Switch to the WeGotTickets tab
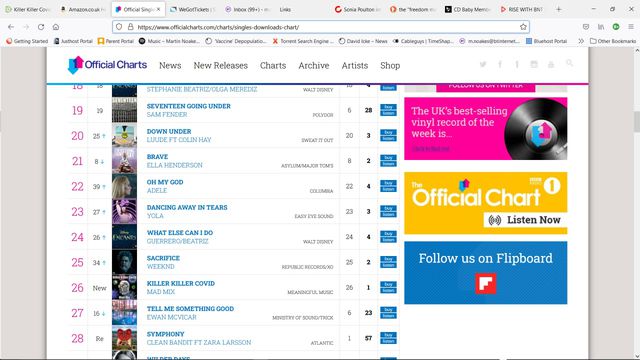Viewport: 640px width, 360px height. (x=193, y=9)
